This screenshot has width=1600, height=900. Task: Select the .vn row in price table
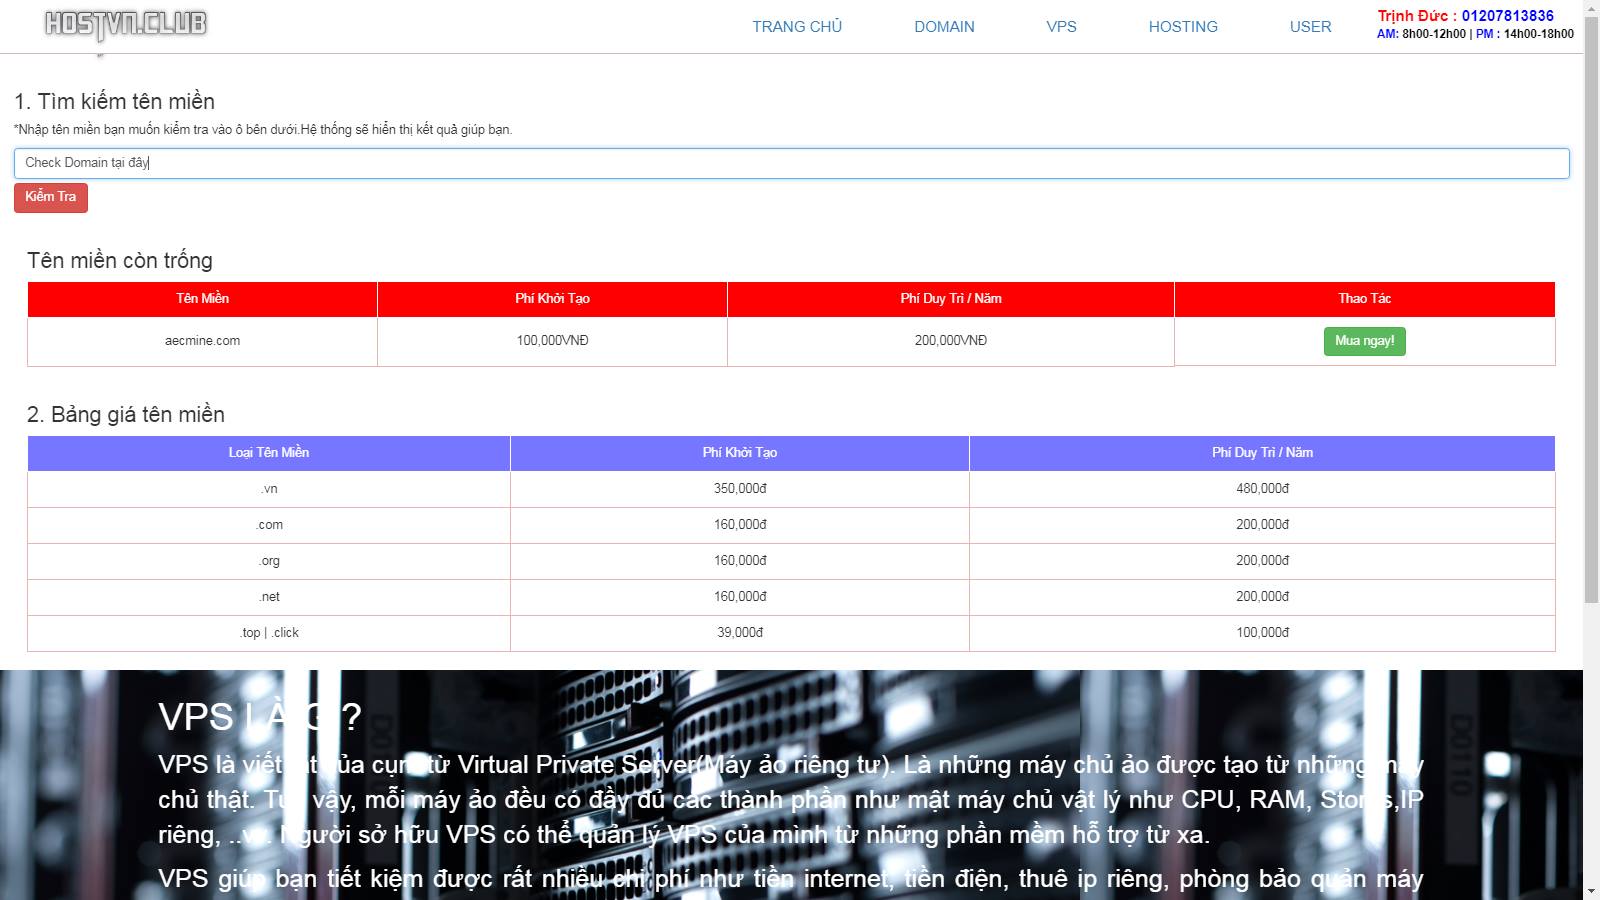click(x=268, y=489)
